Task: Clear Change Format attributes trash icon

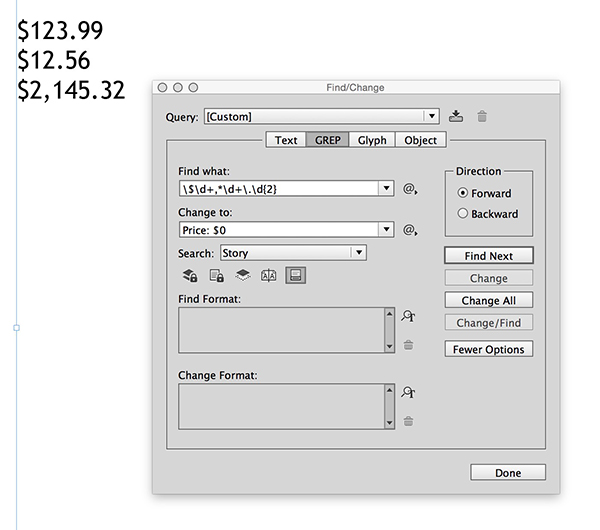Action: click(408, 421)
